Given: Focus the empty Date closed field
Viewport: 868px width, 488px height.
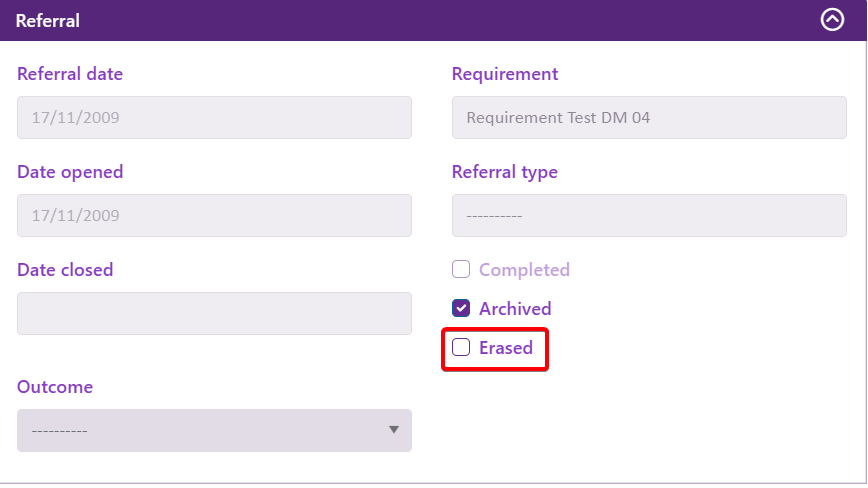Looking at the screenshot, I should 214,313.
